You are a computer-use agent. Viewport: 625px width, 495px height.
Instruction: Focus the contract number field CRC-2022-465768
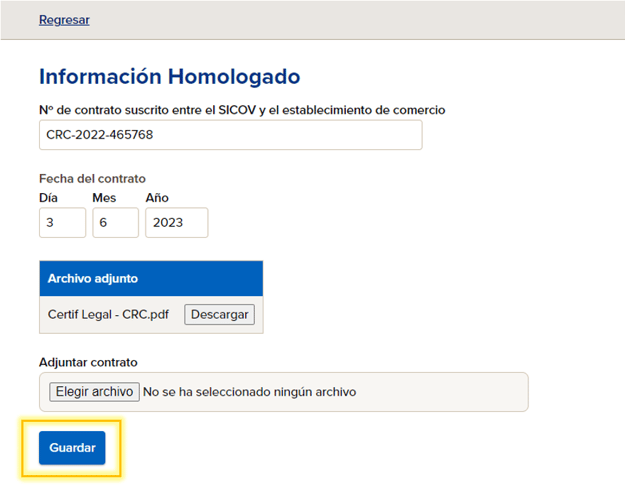point(230,135)
